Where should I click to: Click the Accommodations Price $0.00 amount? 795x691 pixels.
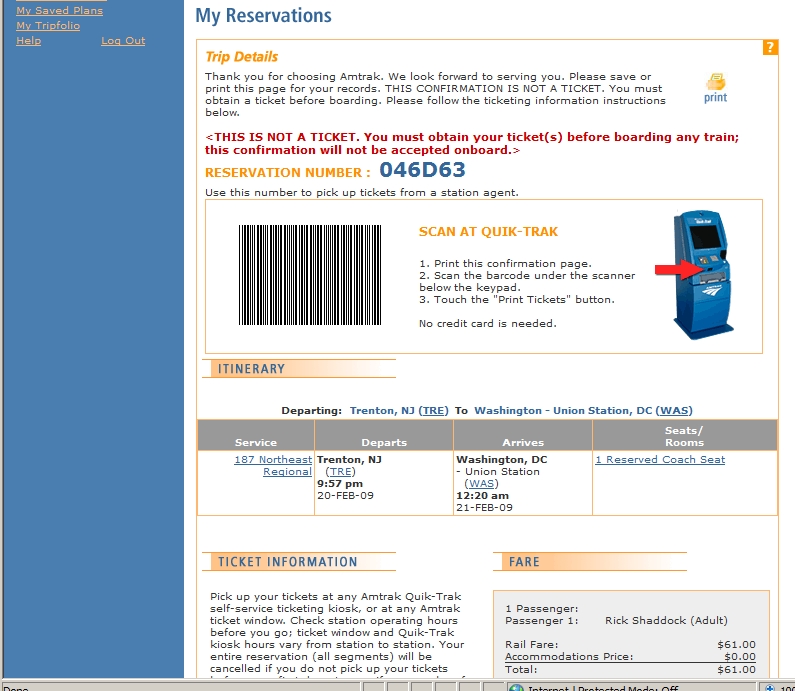coord(740,657)
